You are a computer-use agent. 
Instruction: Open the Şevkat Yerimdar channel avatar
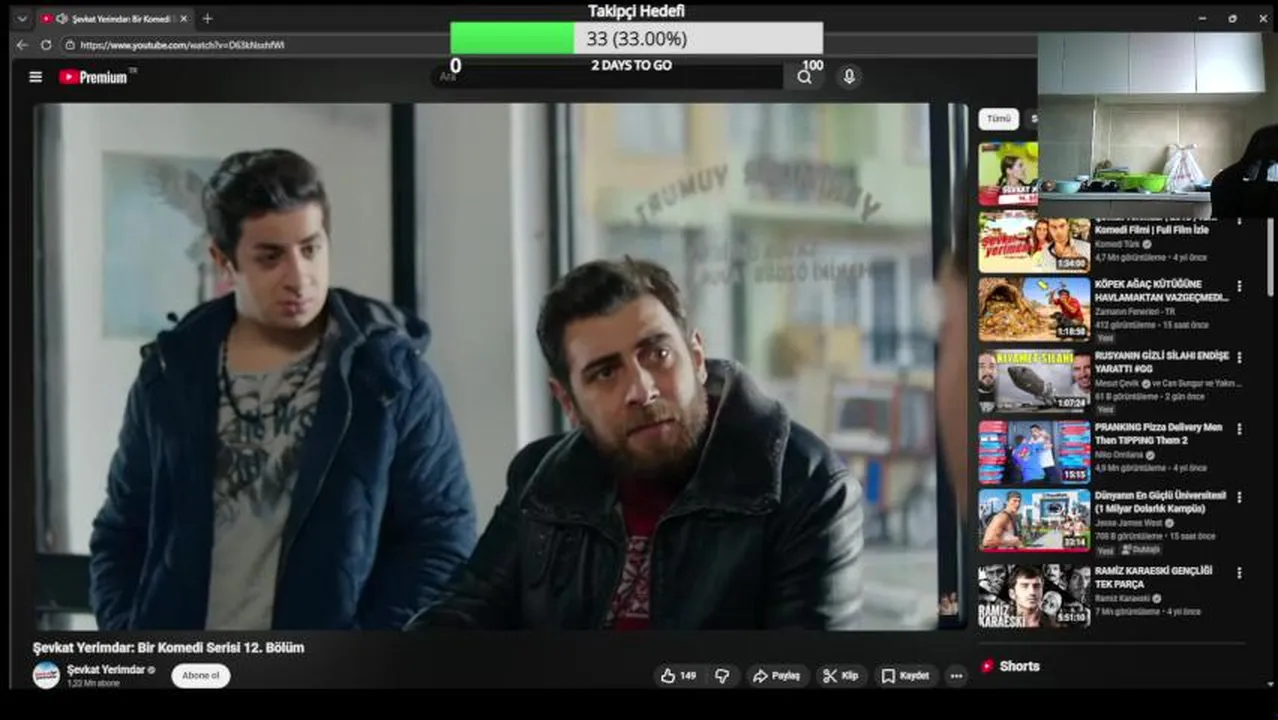click(x=46, y=675)
